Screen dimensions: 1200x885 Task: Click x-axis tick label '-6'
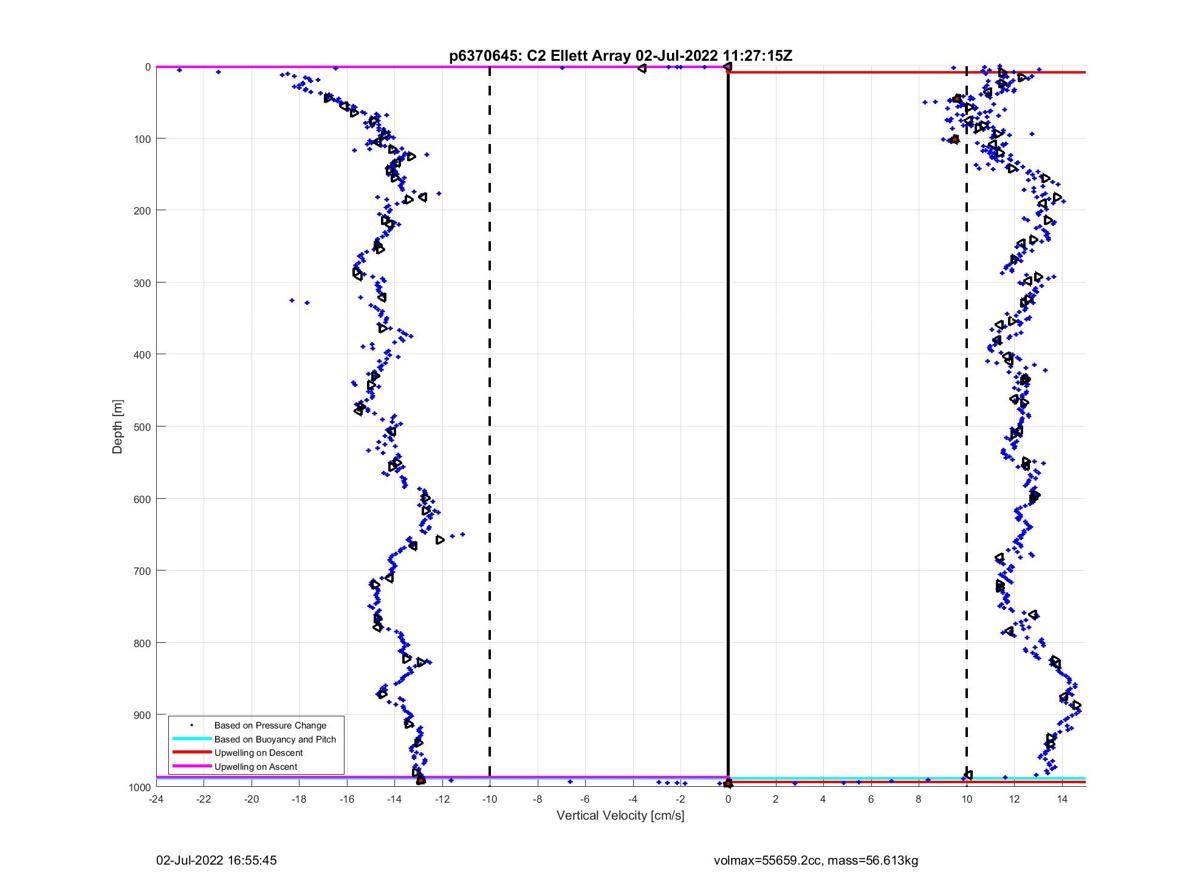[585, 800]
